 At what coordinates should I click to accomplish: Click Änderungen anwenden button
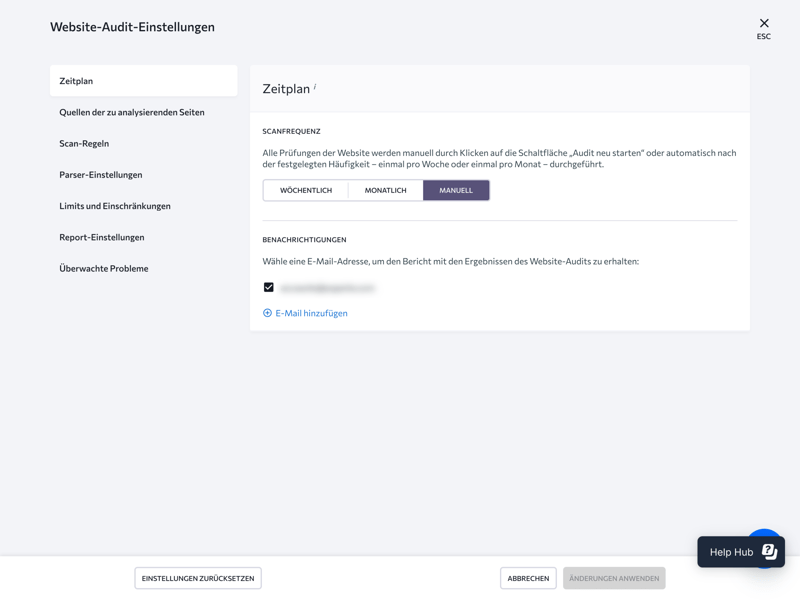tap(614, 578)
